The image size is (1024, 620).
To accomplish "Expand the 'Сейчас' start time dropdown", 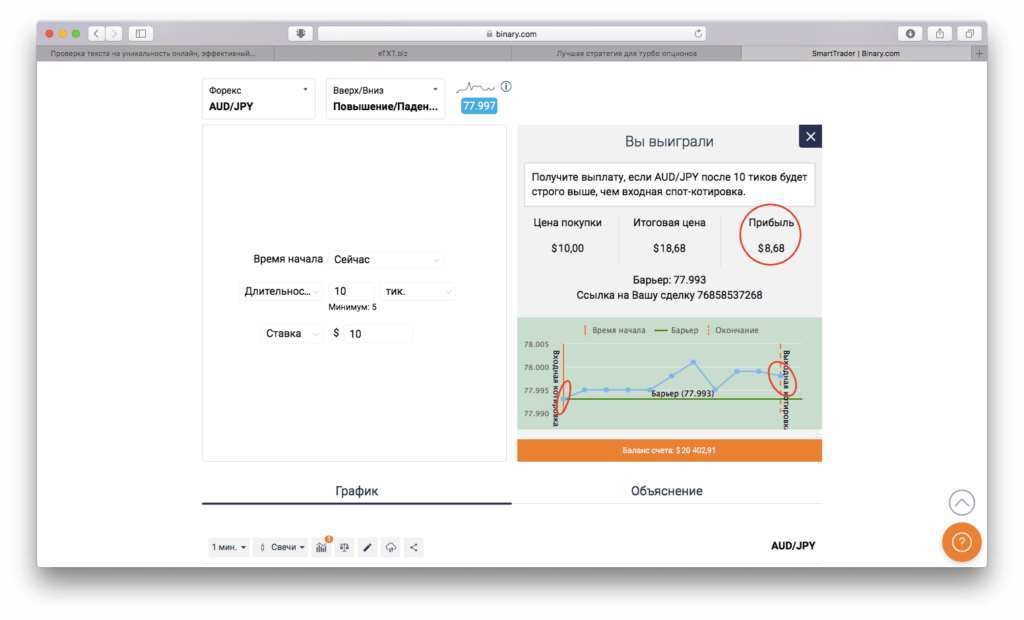I will [x=385, y=260].
